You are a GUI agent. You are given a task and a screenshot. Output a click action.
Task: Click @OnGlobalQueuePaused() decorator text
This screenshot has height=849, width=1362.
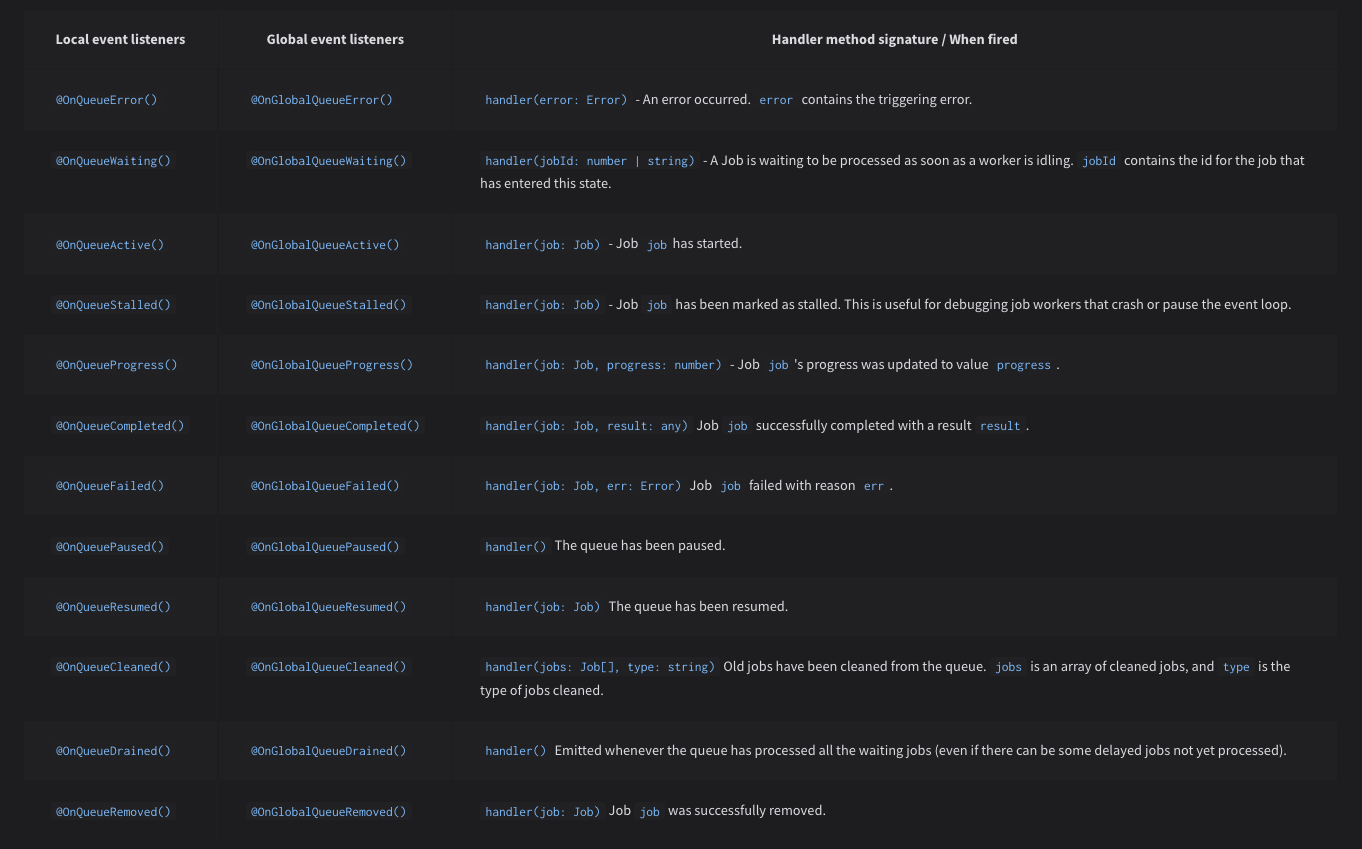324,547
